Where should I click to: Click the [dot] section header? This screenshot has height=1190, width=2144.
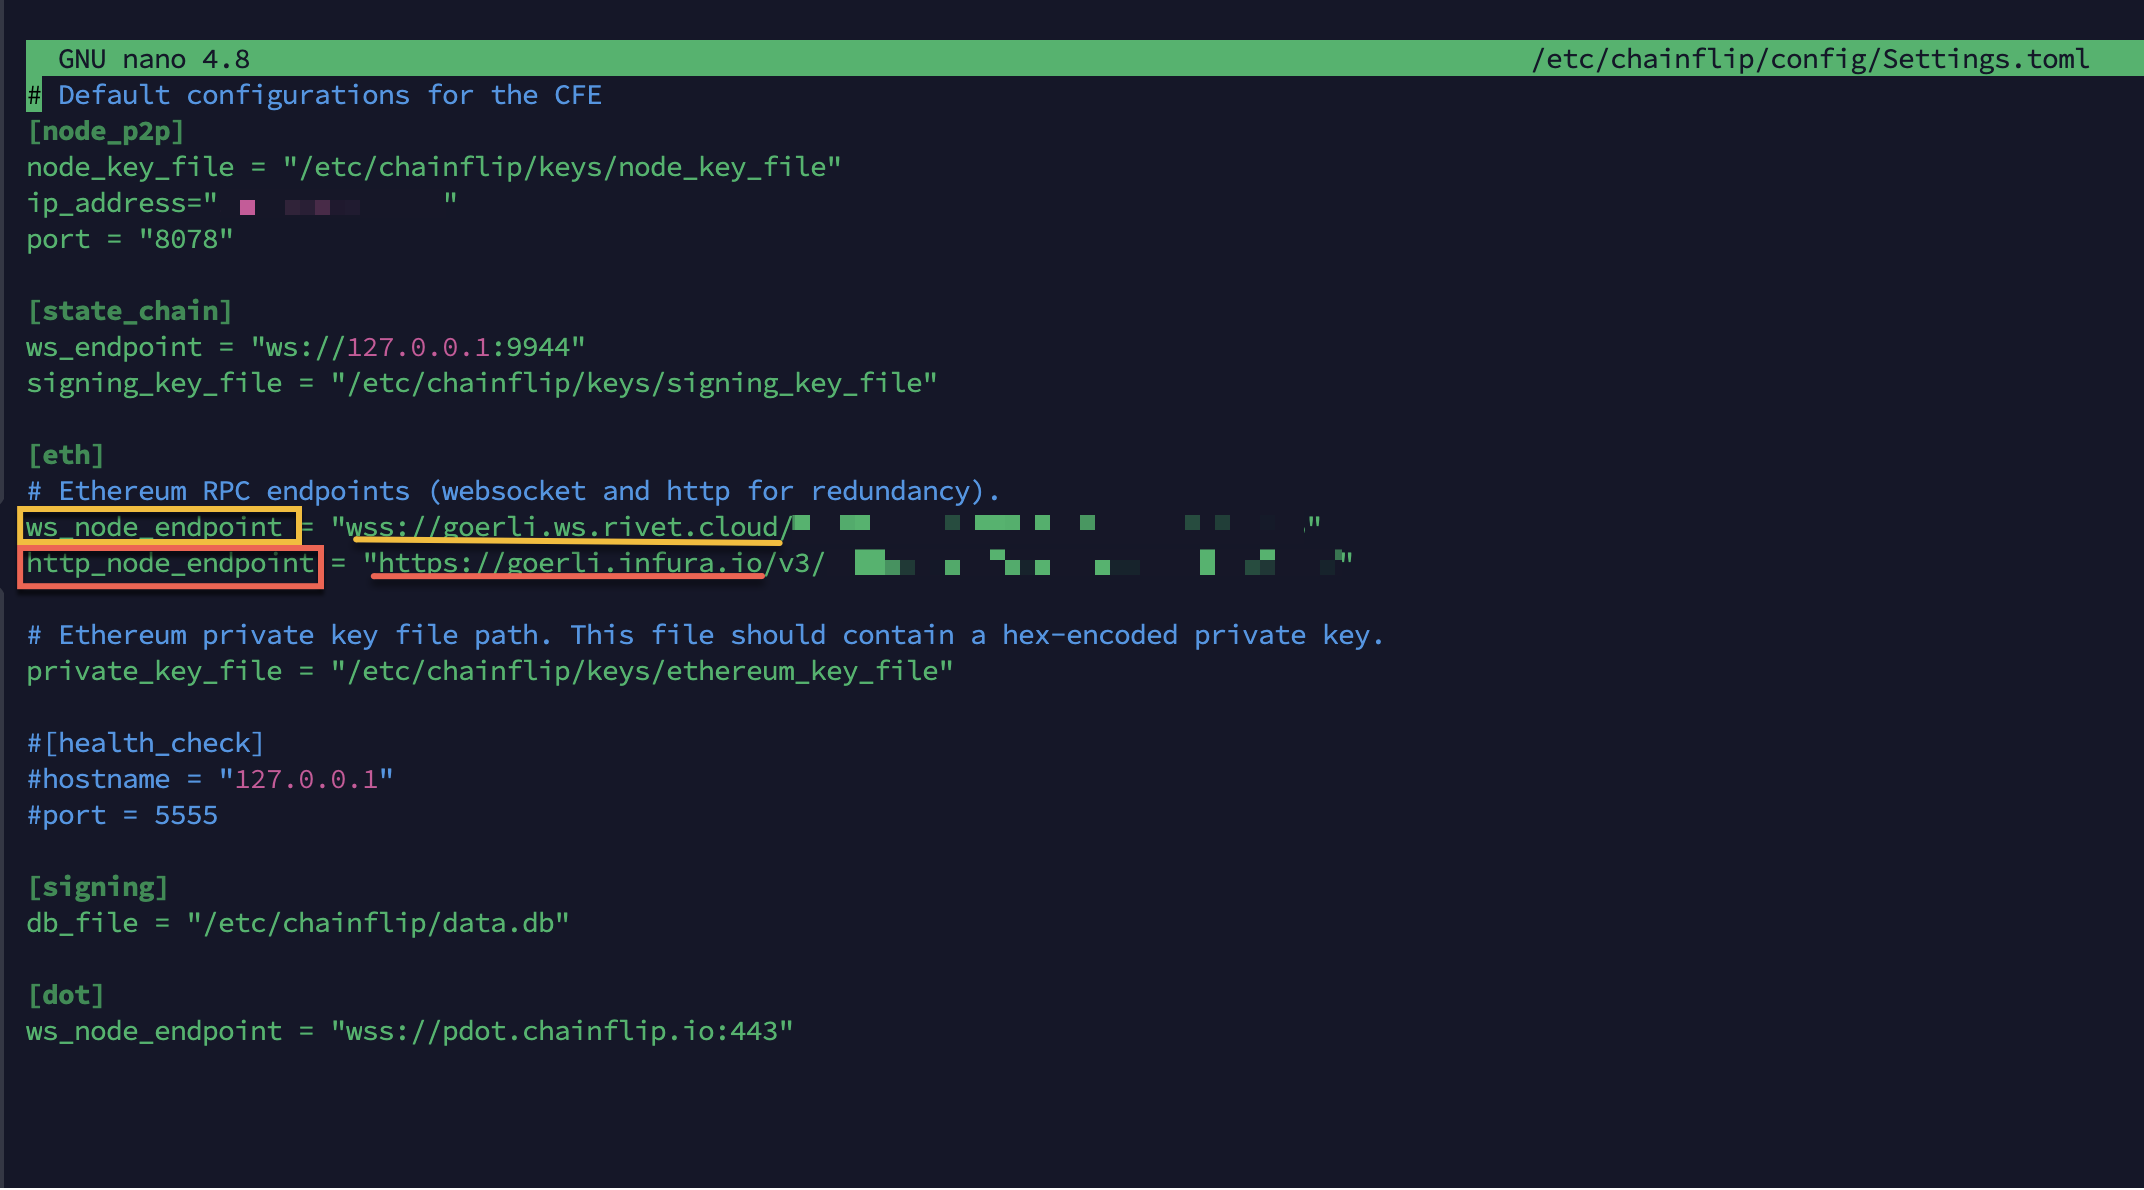(66, 995)
